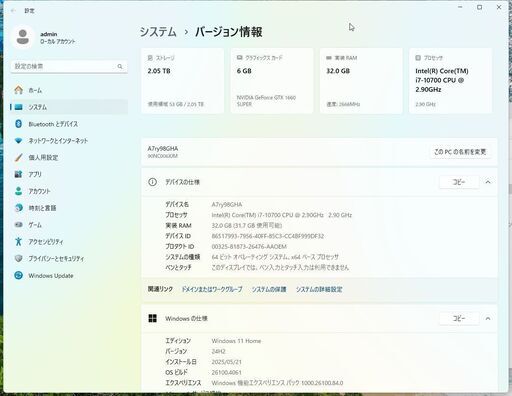Screen dimensions: 512x396
Task: Open the ドメインまたはワークグループ link
Action: point(212,289)
